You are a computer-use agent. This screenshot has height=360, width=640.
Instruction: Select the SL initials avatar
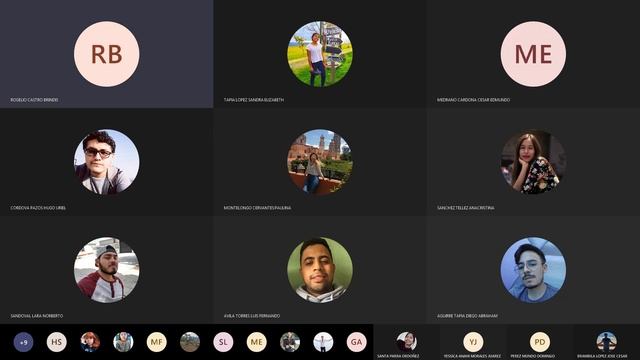223,342
